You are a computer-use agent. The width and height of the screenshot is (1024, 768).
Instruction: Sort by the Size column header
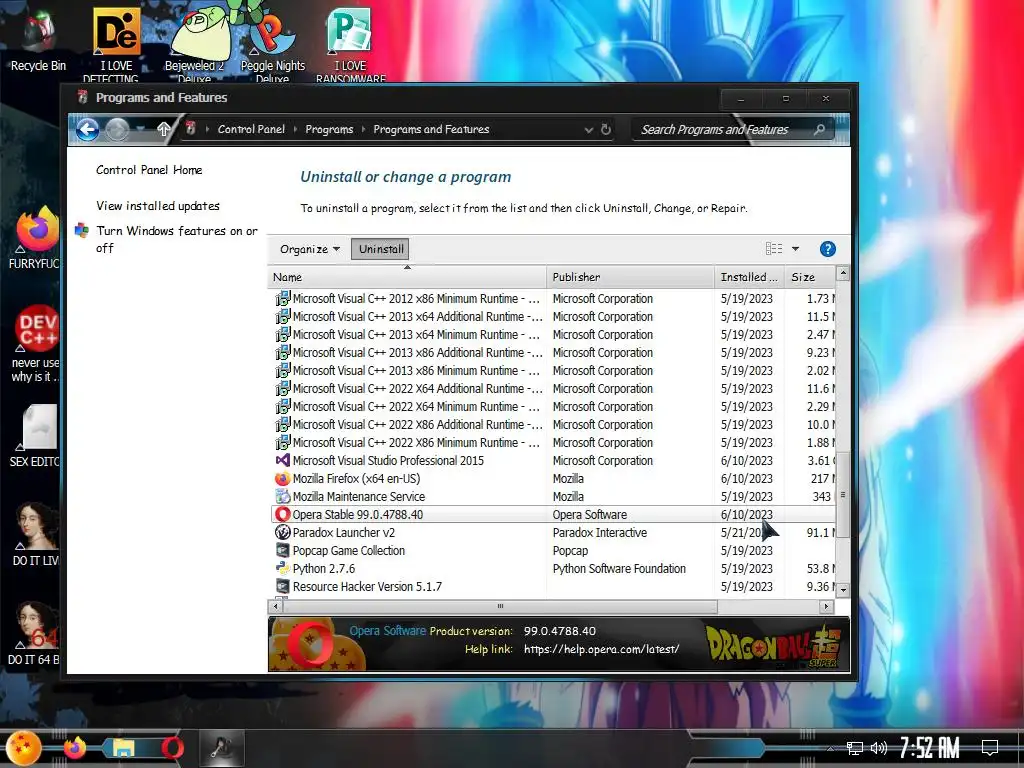coord(810,277)
